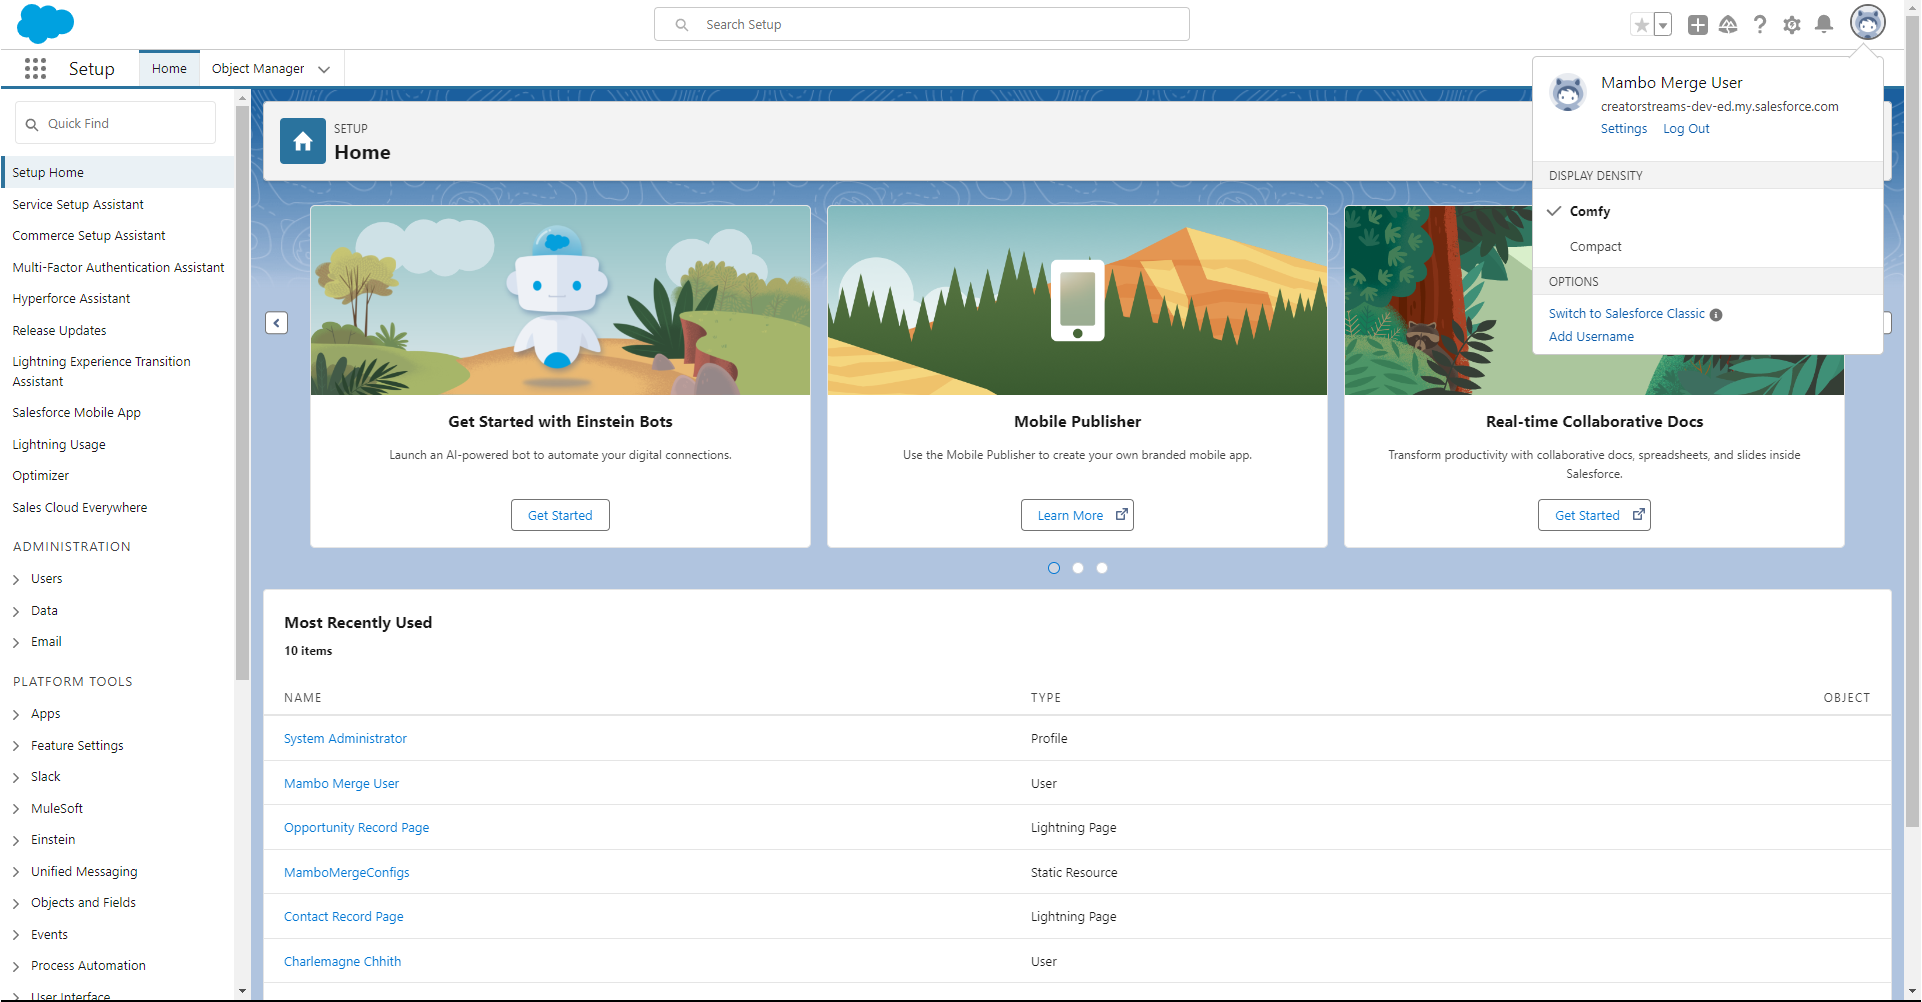The height and width of the screenshot is (1002, 1922).
Task: Open Salesforce Help via question mark icon
Action: [1760, 24]
